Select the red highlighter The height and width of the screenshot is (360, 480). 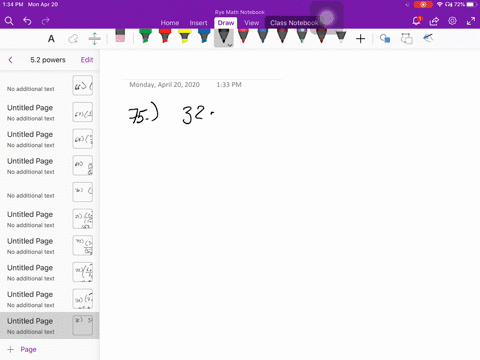point(165,36)
